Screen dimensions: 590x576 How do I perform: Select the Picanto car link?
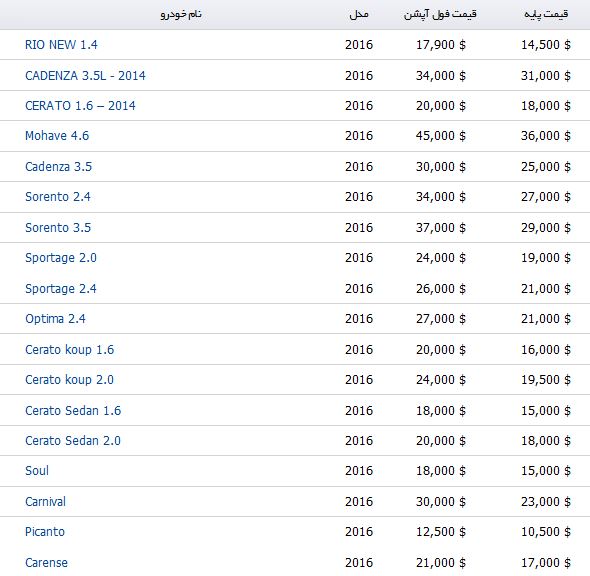(45, 532)
